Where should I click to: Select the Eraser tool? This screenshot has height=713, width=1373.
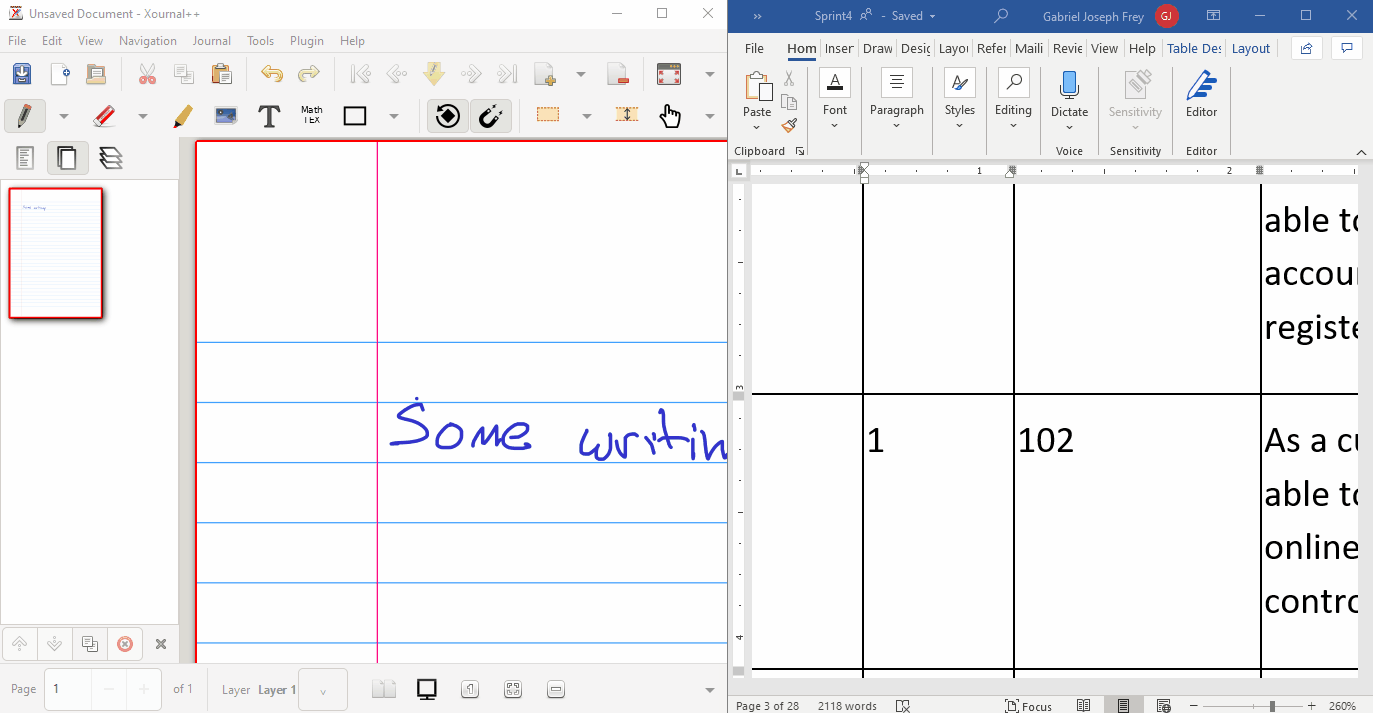coord(104,116)
